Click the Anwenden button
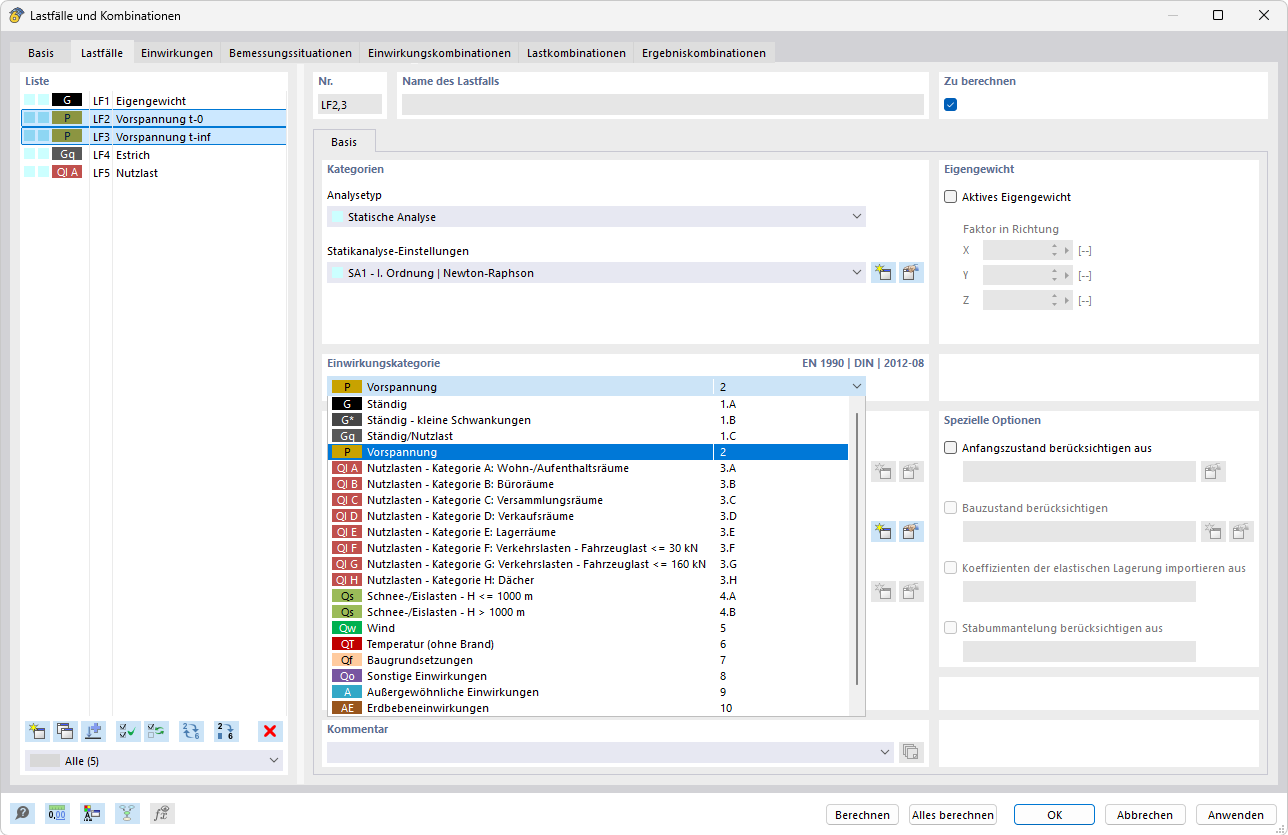This screenshot has width=1288, height=835. pos(1236,815)
